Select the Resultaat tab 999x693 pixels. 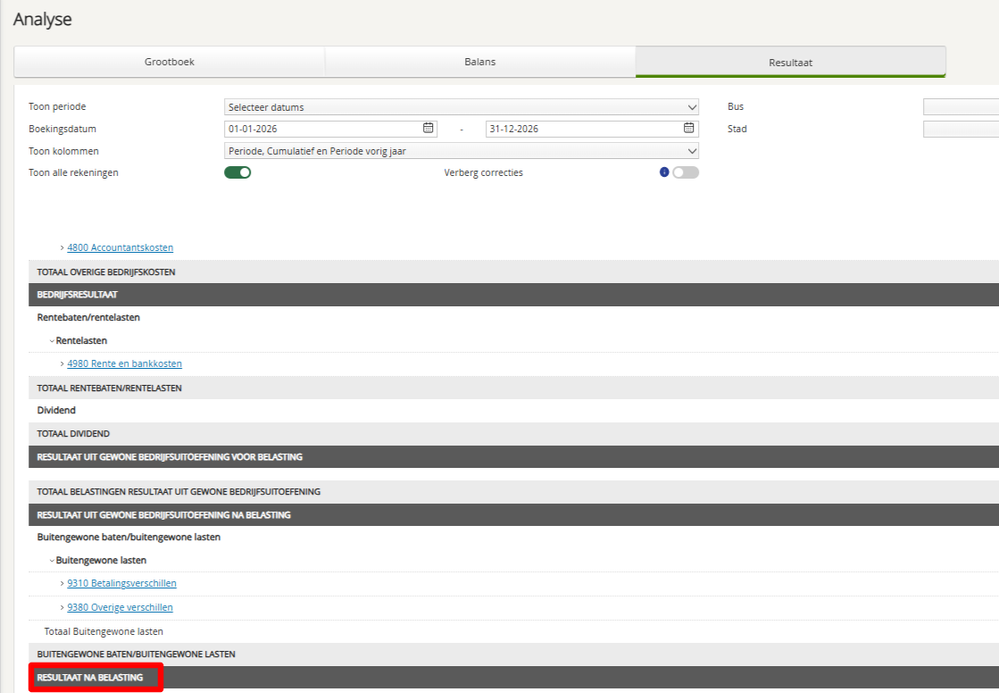coord(790,62)
